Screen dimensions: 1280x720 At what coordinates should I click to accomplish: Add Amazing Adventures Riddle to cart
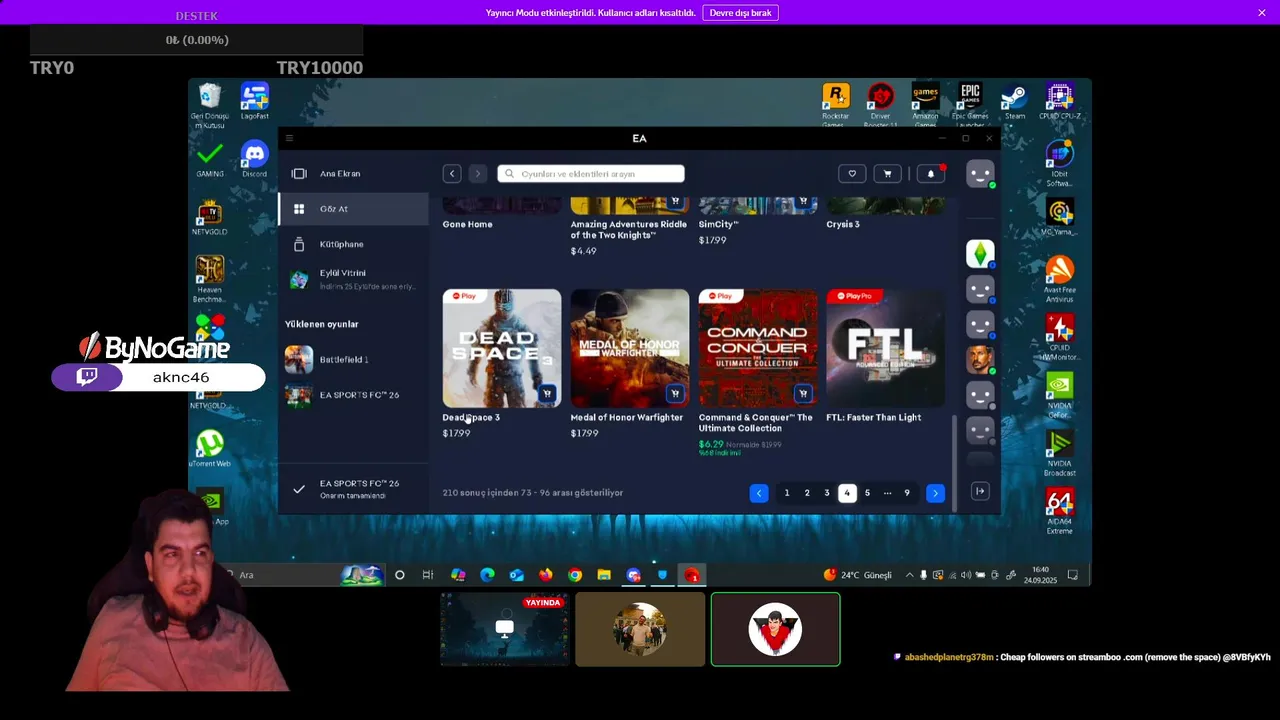point(675,202)
